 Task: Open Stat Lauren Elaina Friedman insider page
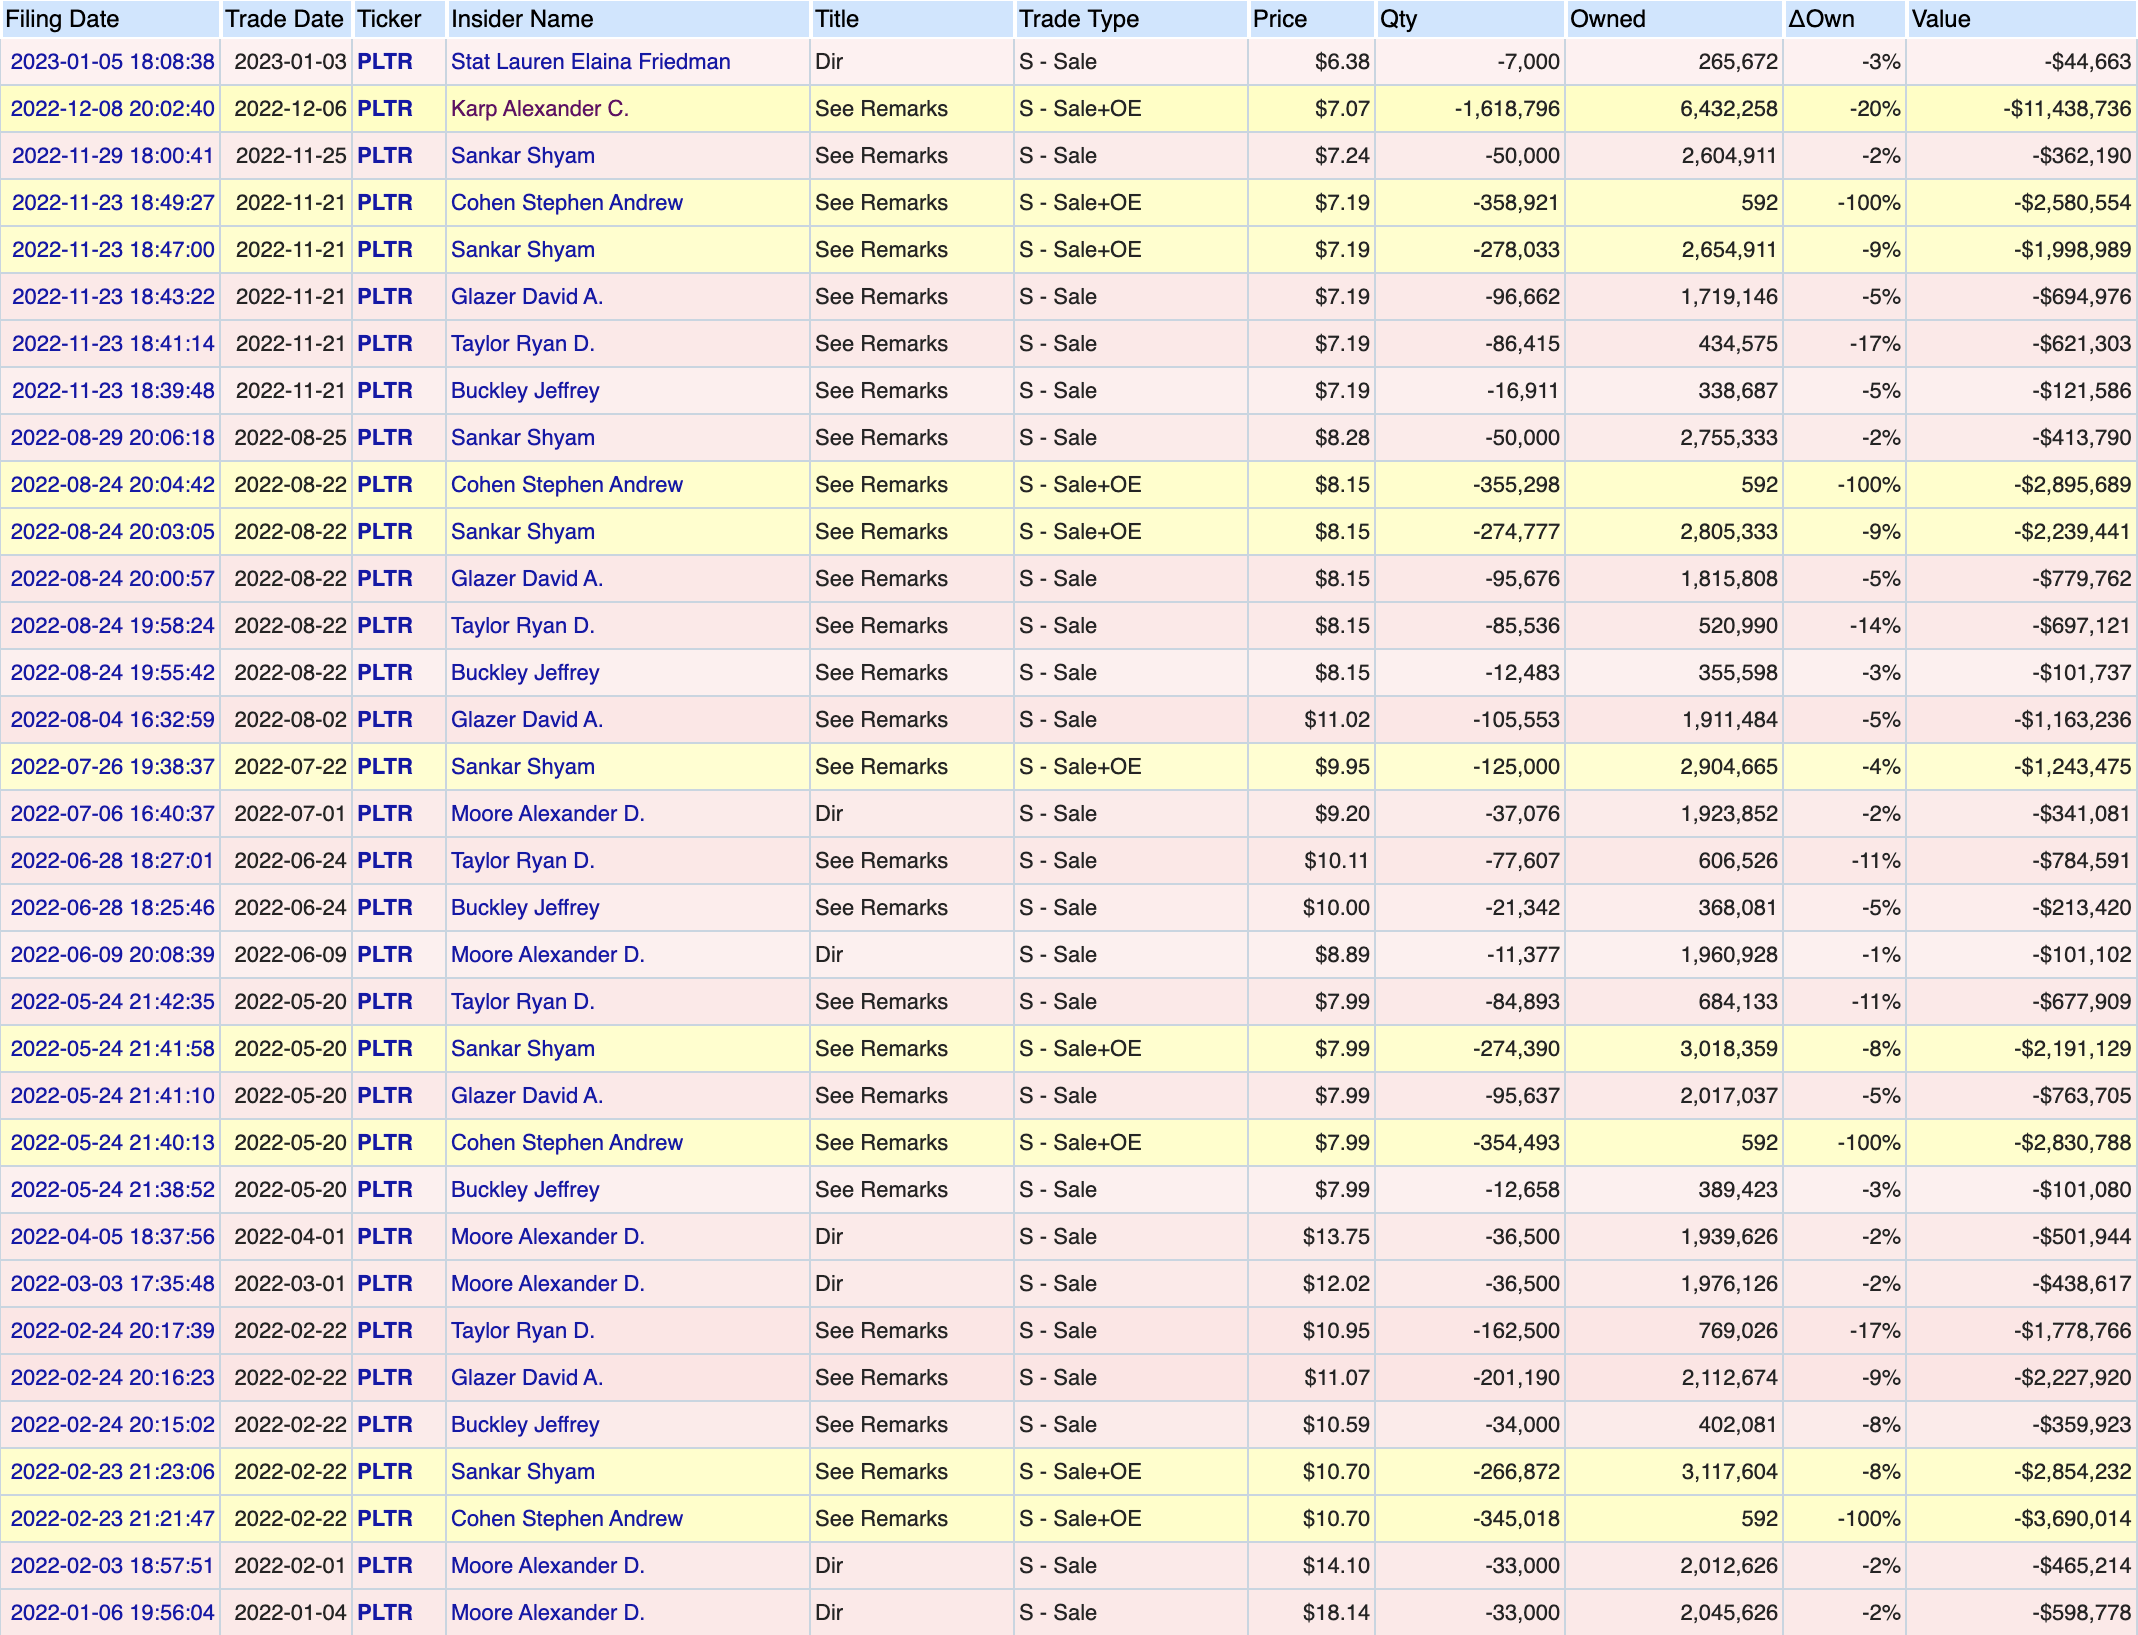tap(590, 61)
